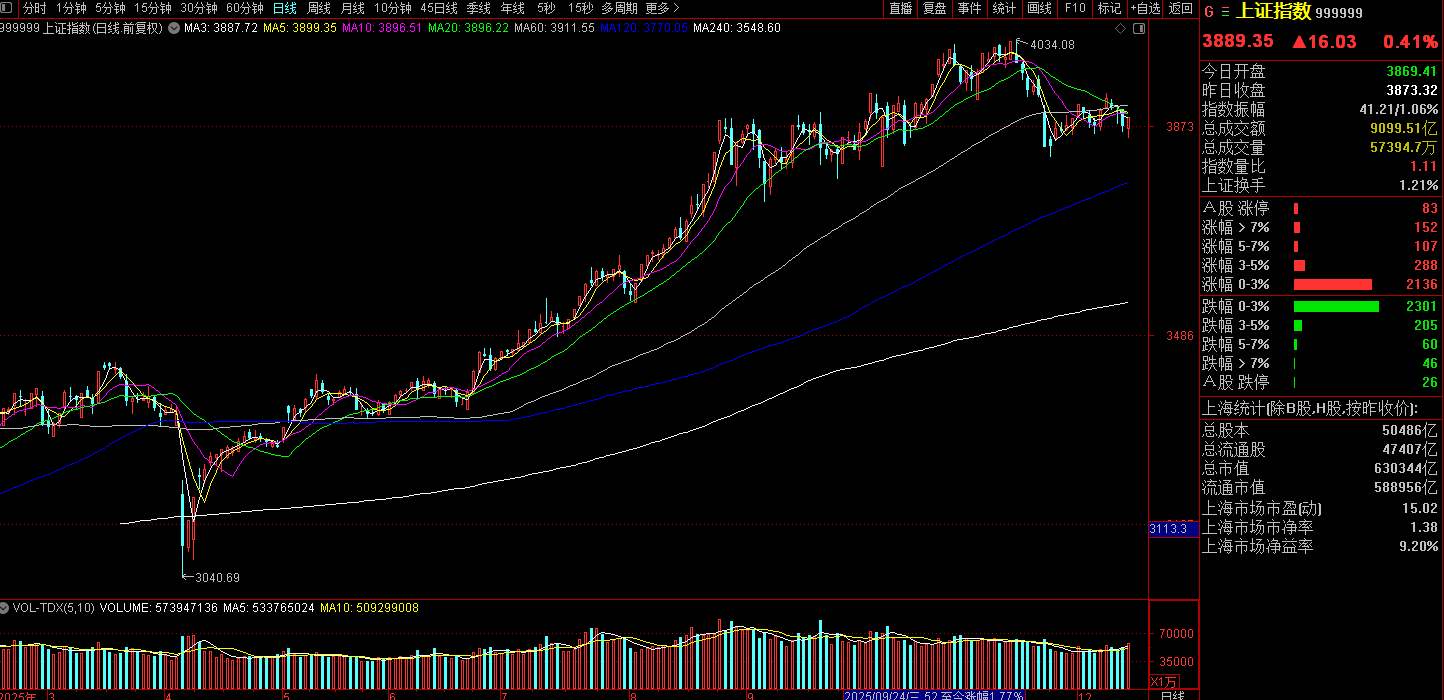The height and width of the screenshot is (700, 1444).
Task: Click the 指数量比 1.11 row
Action: click(x=1320, y=166)
